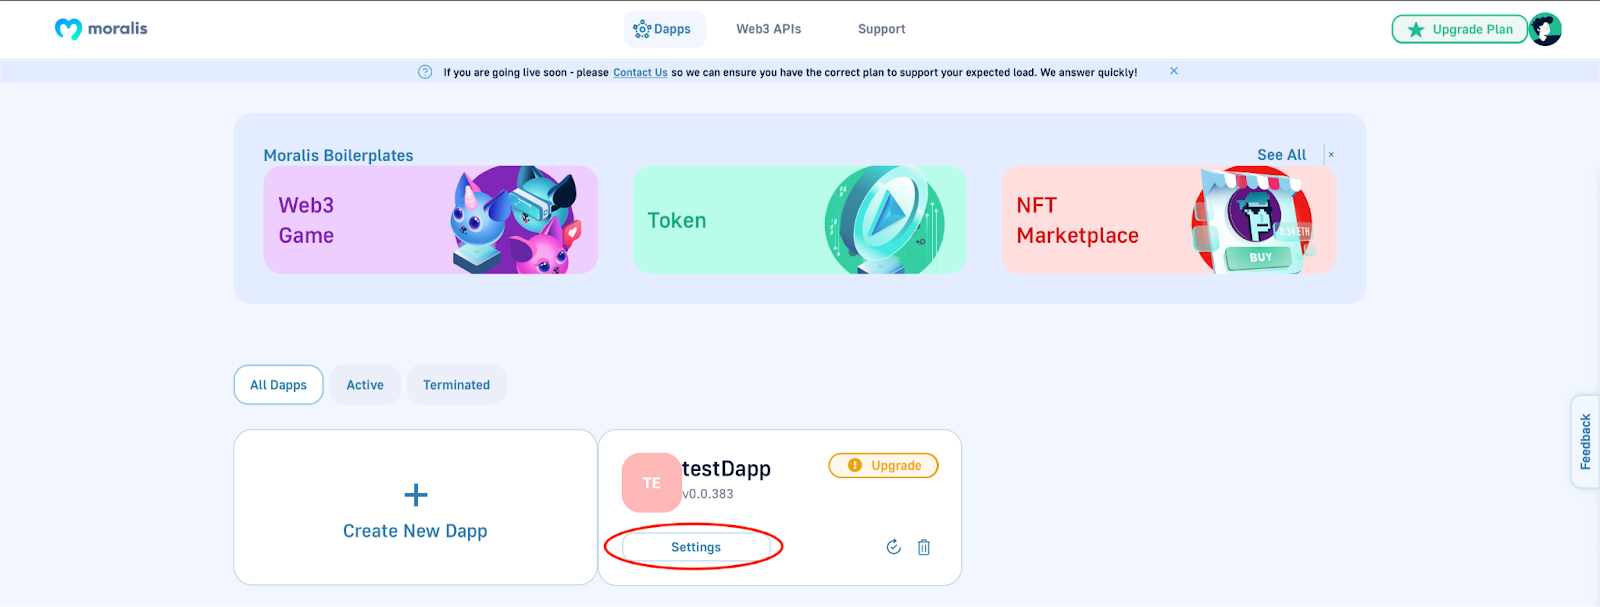The width and height of the screenshot is (1600, 607).
Task: Open the Feedback side tab
Action: pyautogui.click(x=1585, y=441)
